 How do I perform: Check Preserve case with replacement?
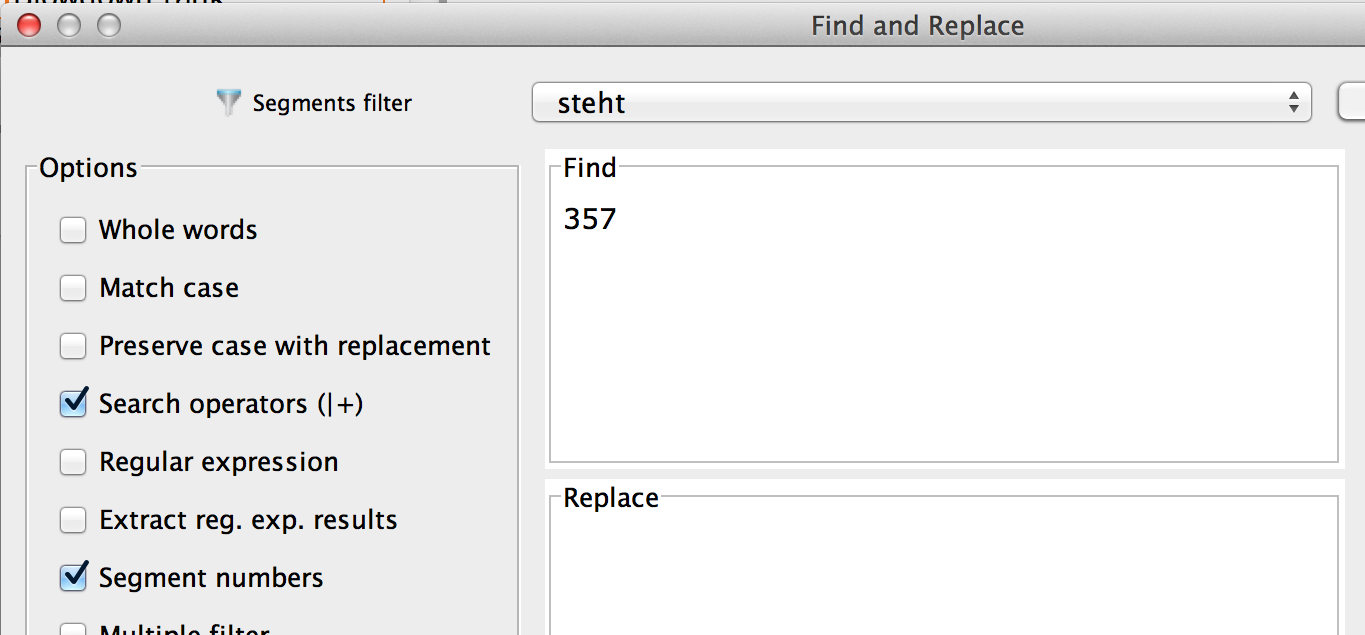73,346
